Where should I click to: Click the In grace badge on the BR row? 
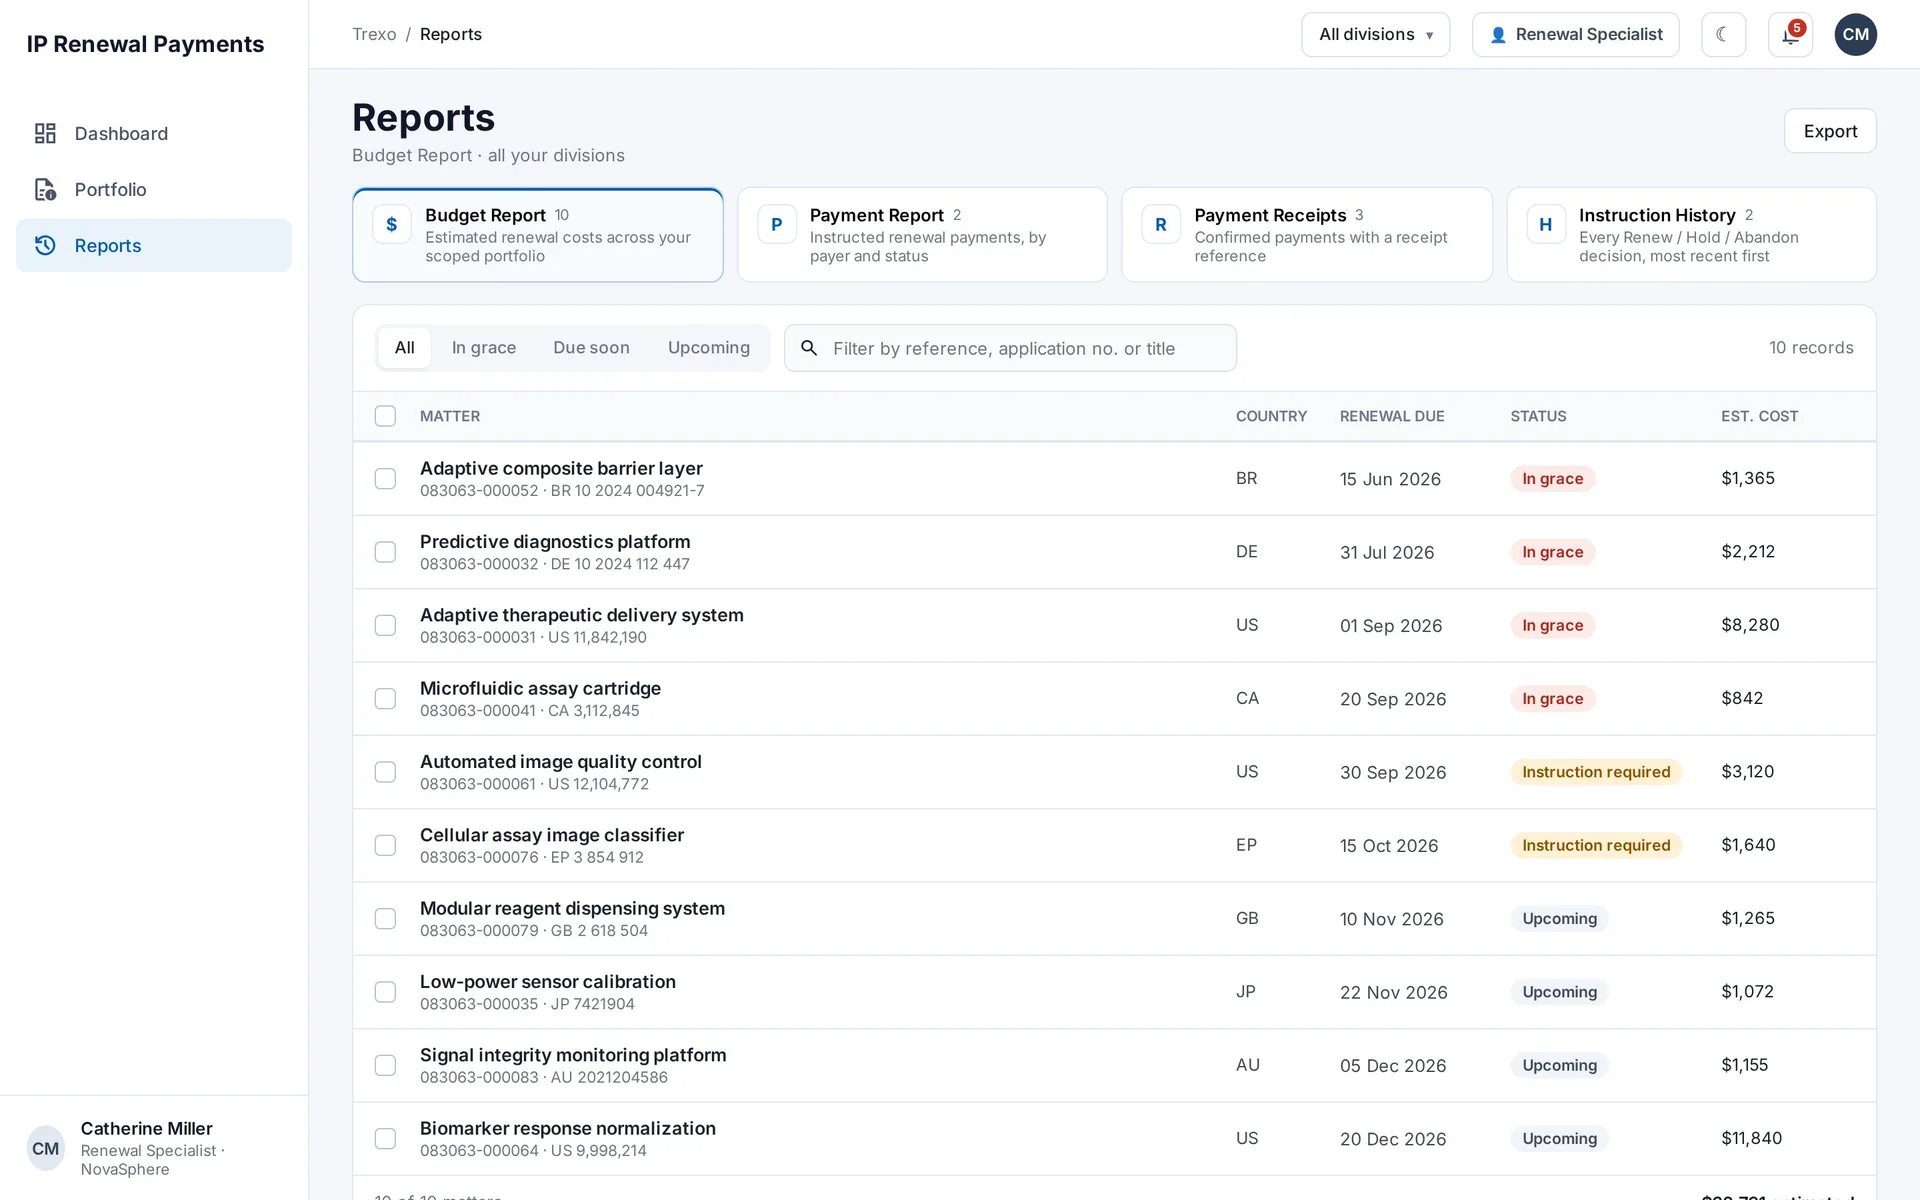pos(1552,479)
